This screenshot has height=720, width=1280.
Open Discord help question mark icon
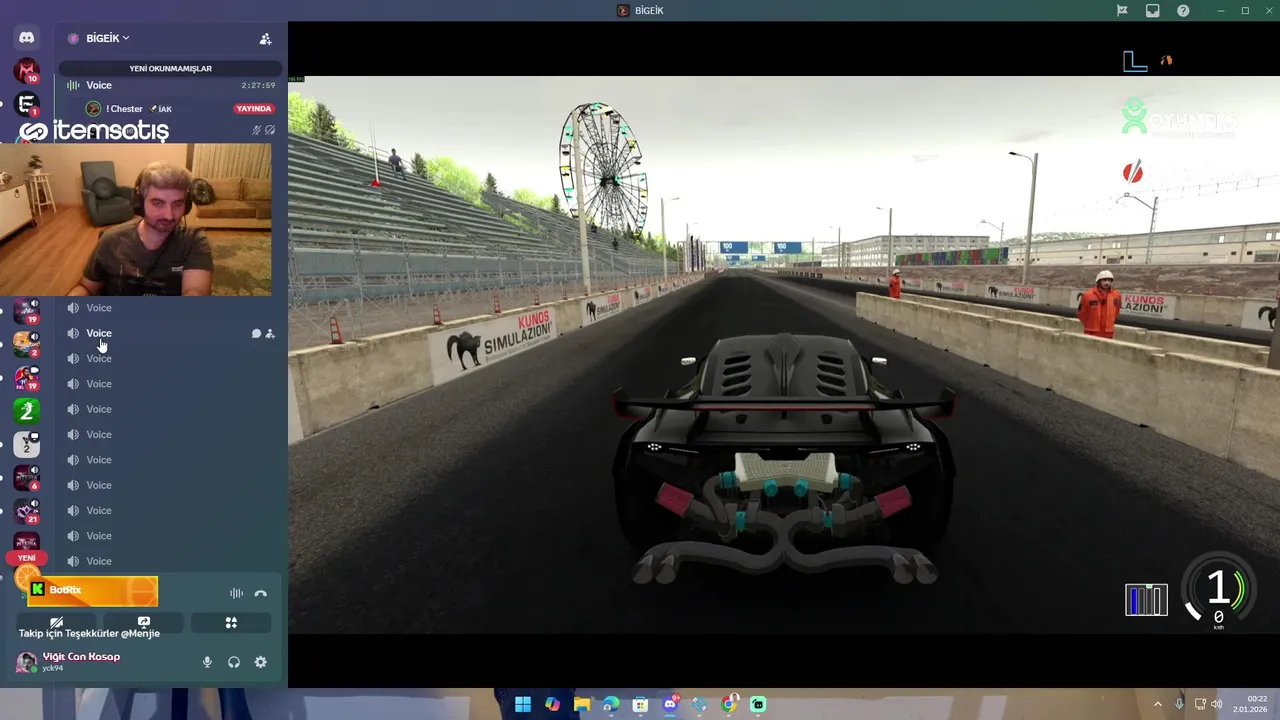tap(1183, 10)
